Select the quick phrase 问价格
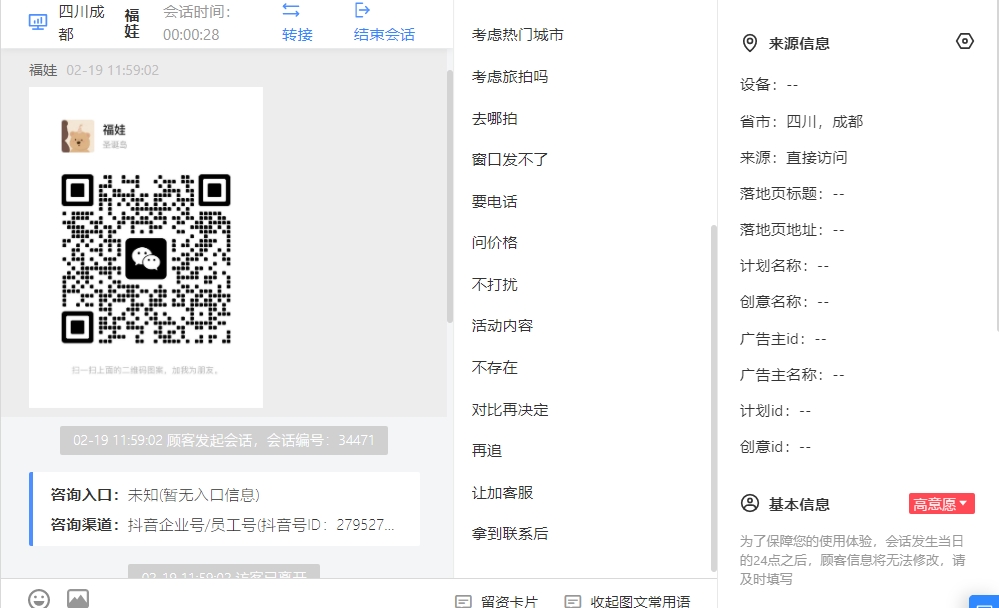The image size is (999, 608). point(494,243)
